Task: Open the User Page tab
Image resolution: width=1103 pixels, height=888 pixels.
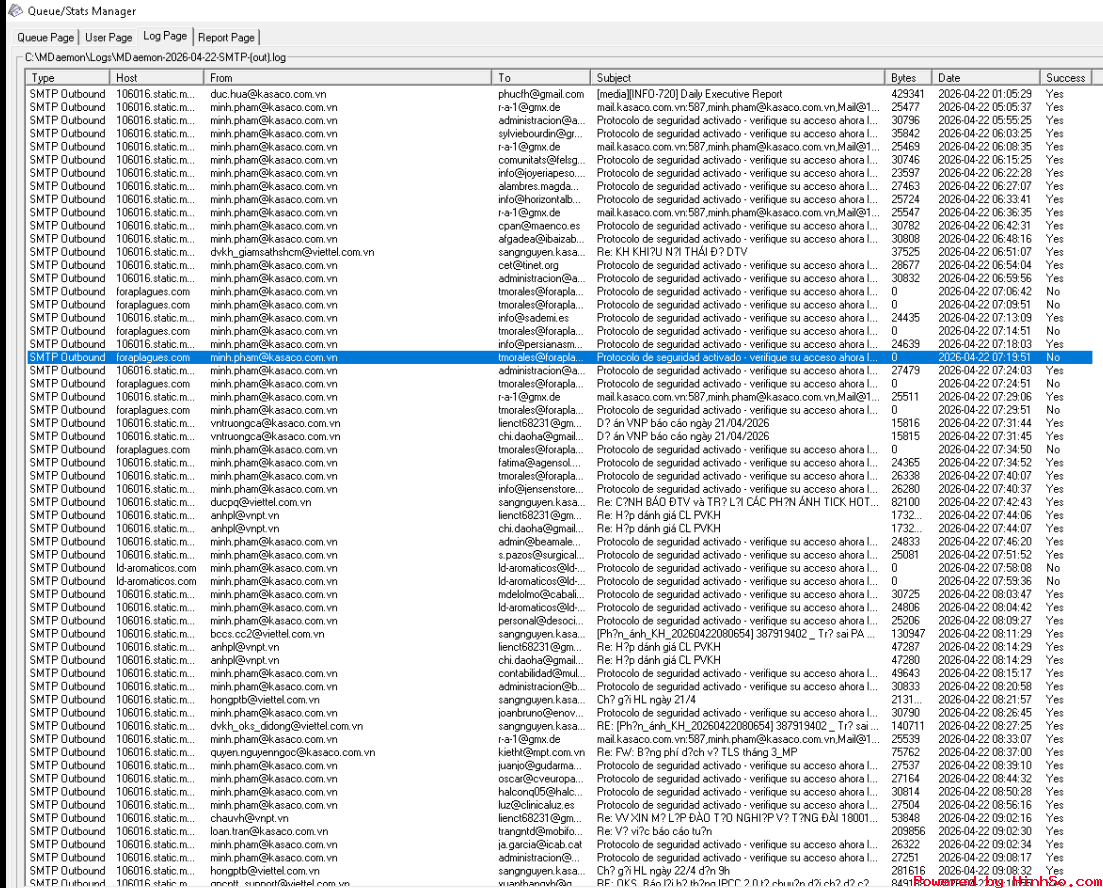Action: tap(108, 37)
